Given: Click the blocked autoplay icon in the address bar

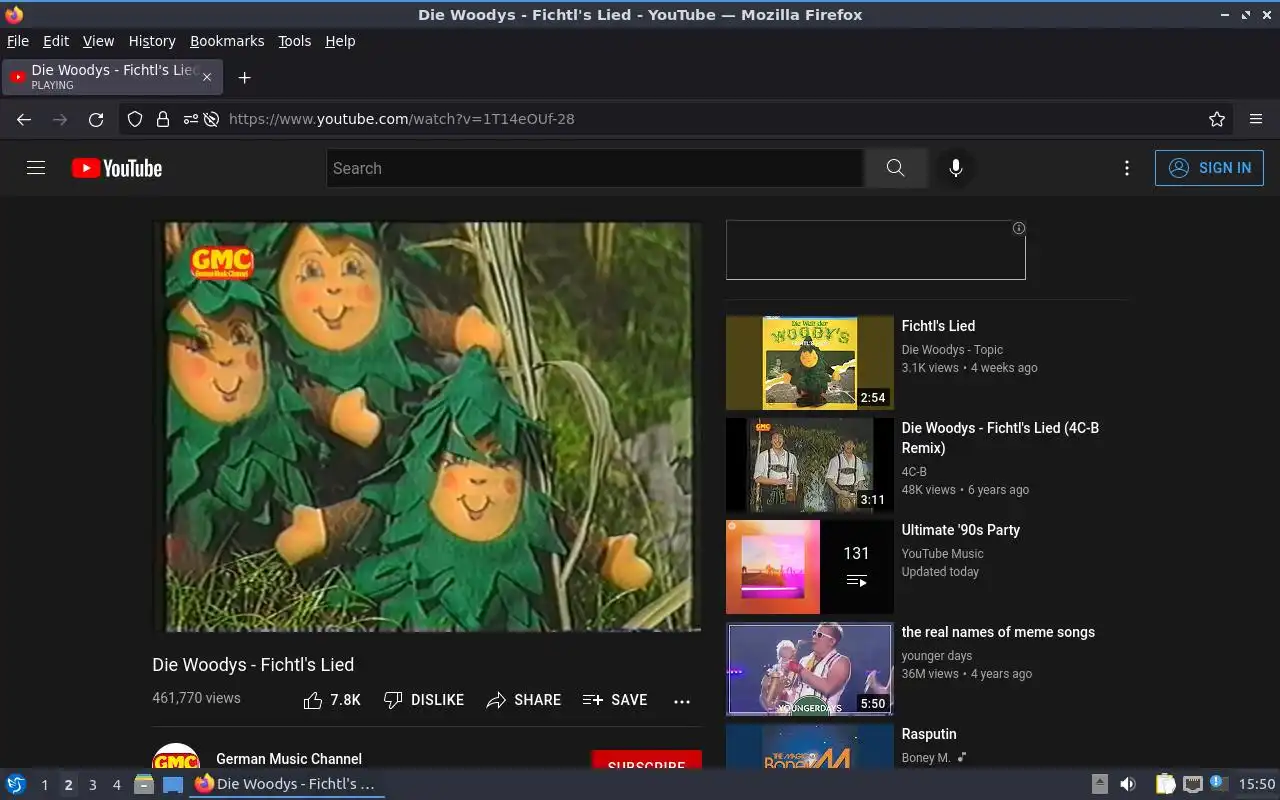Looking at the screenshot, I should [211, 119].
